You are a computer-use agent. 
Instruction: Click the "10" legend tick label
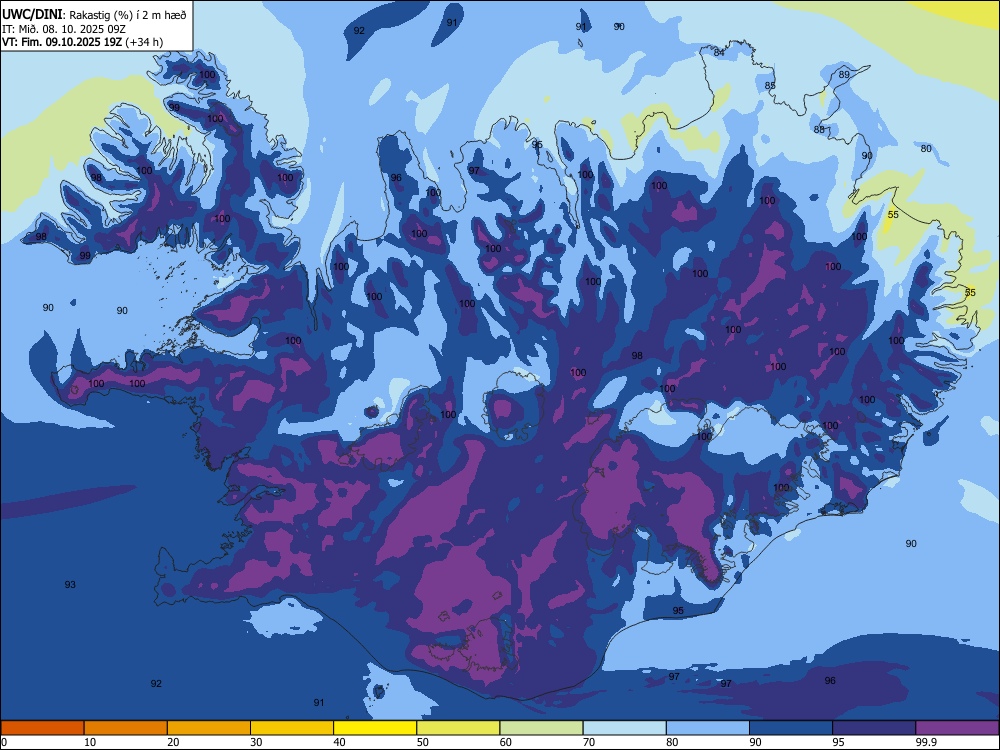[x=90, y=742]
